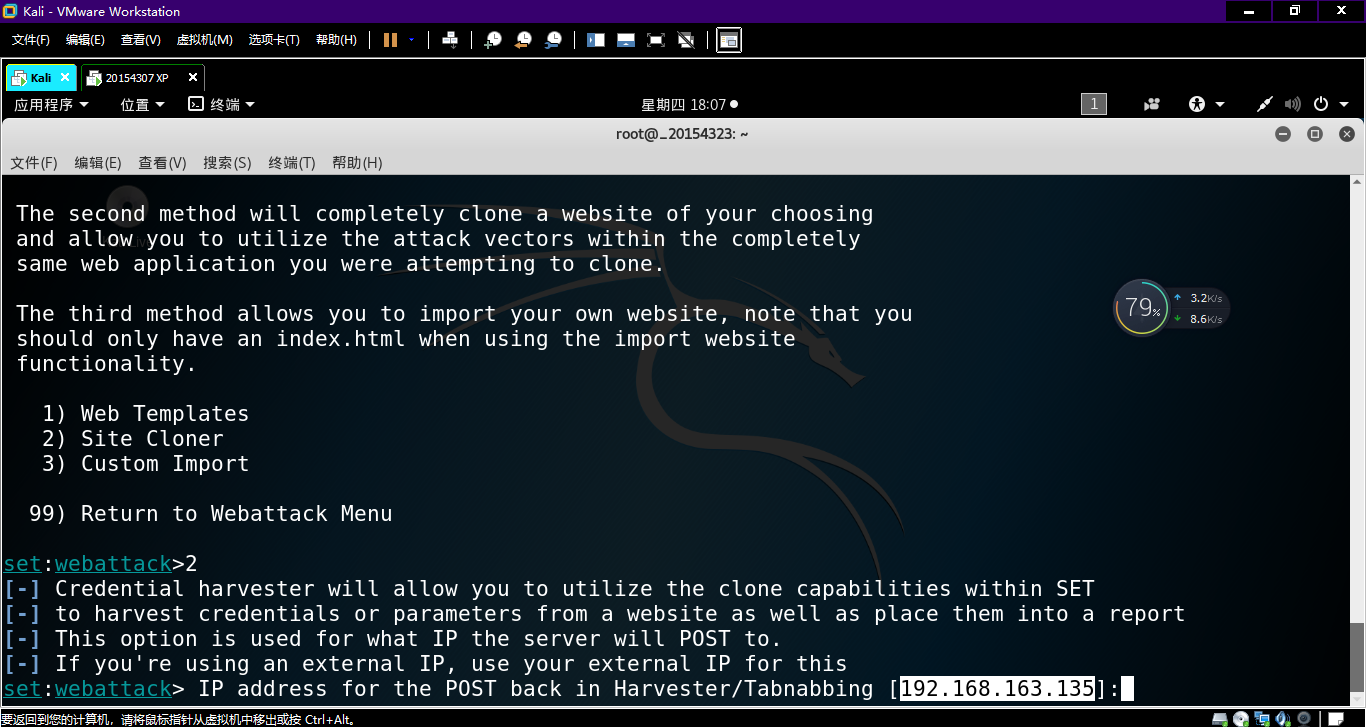The image size is (1366, 728).
Task: Switch to the 20154307 XP tab
Action: click(x=137, y=78)
